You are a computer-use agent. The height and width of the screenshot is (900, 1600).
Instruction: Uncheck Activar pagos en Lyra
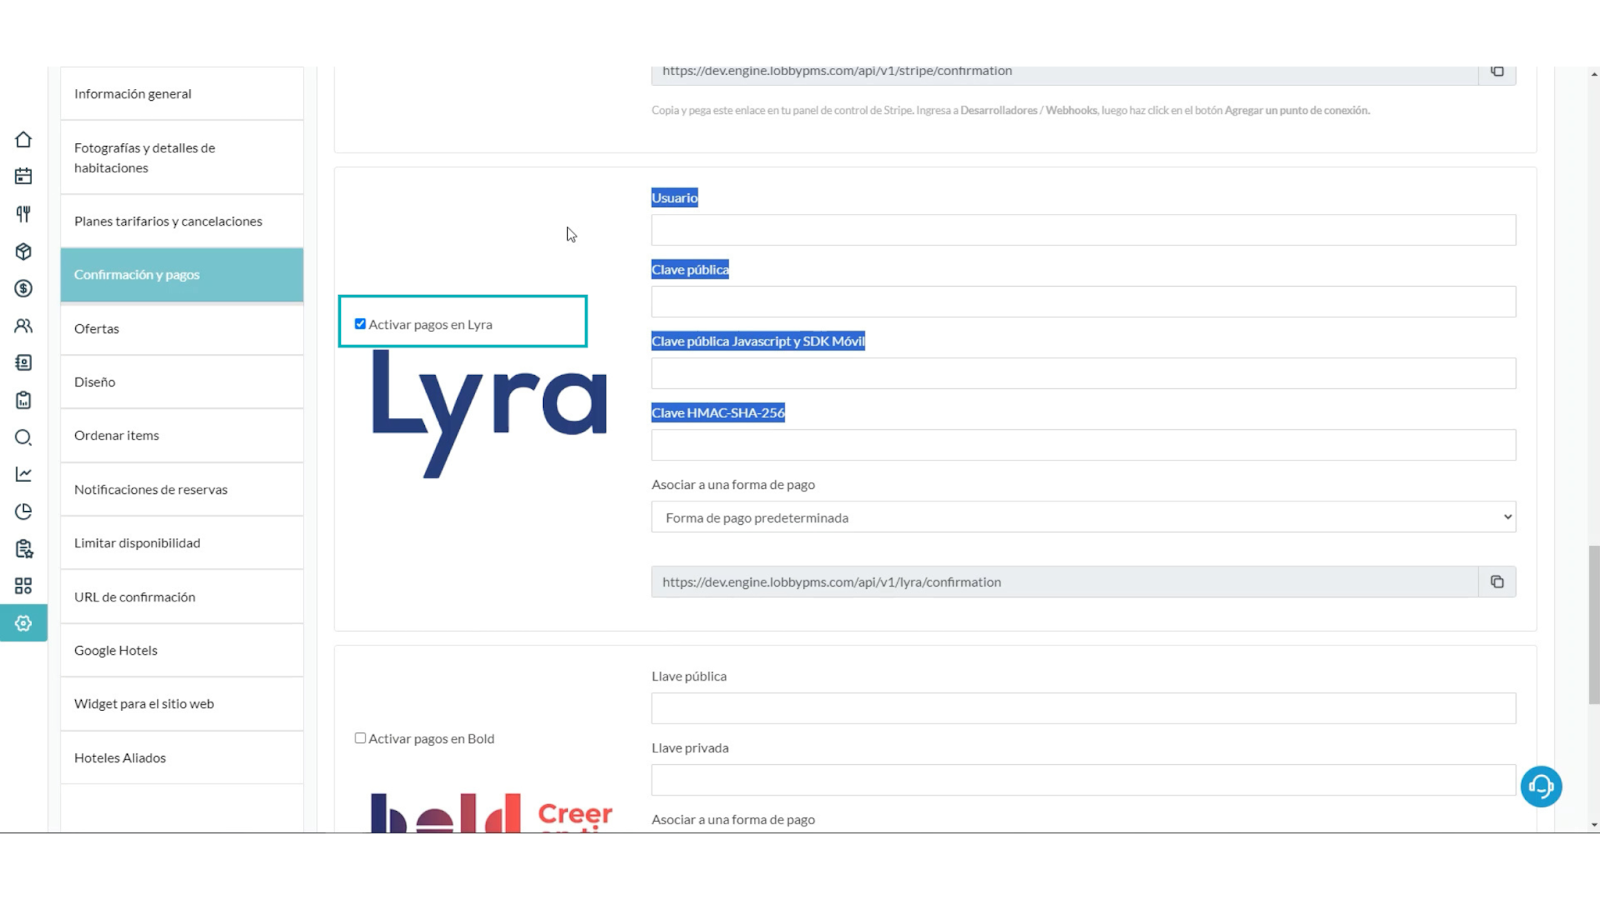point(360,324)
